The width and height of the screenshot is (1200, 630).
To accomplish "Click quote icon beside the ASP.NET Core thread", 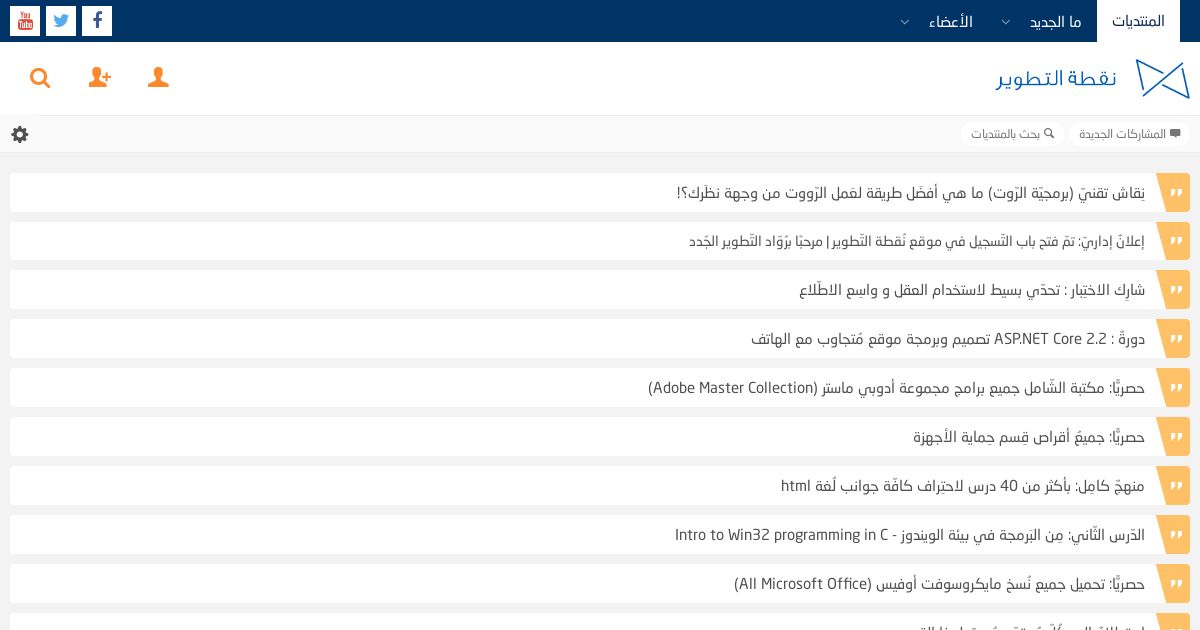I will click(x=1176, y=339).
